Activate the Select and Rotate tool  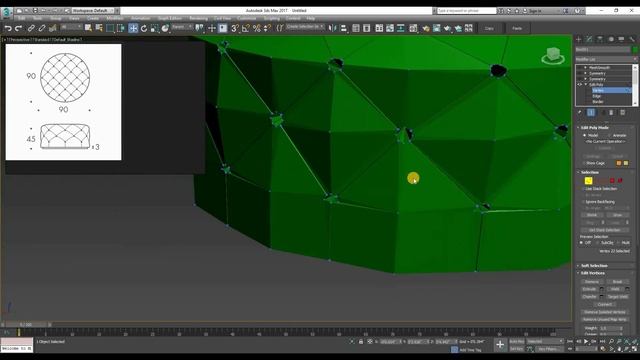144,28
